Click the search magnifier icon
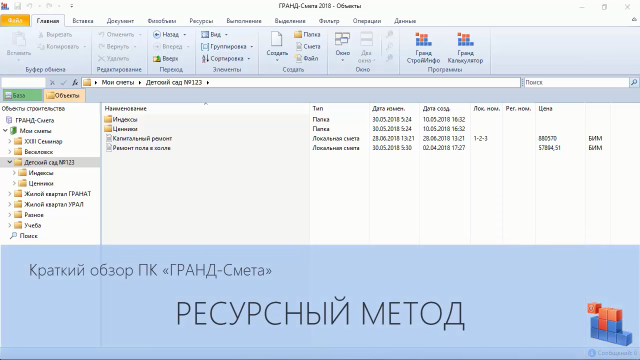This screenshot has height=360, width=640. 633,82
